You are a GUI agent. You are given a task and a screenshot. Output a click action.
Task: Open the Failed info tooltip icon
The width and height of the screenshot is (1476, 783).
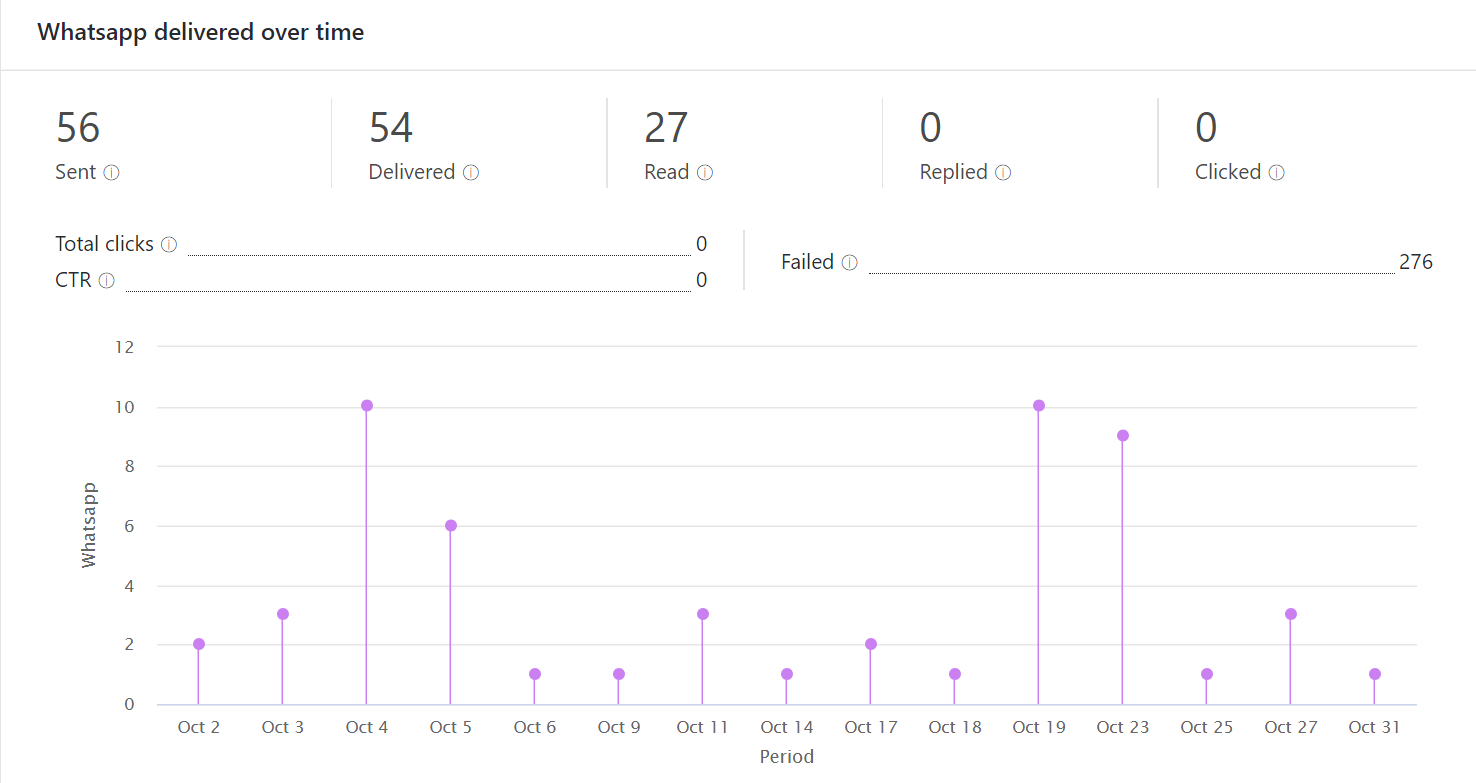(x=850, y=263)
